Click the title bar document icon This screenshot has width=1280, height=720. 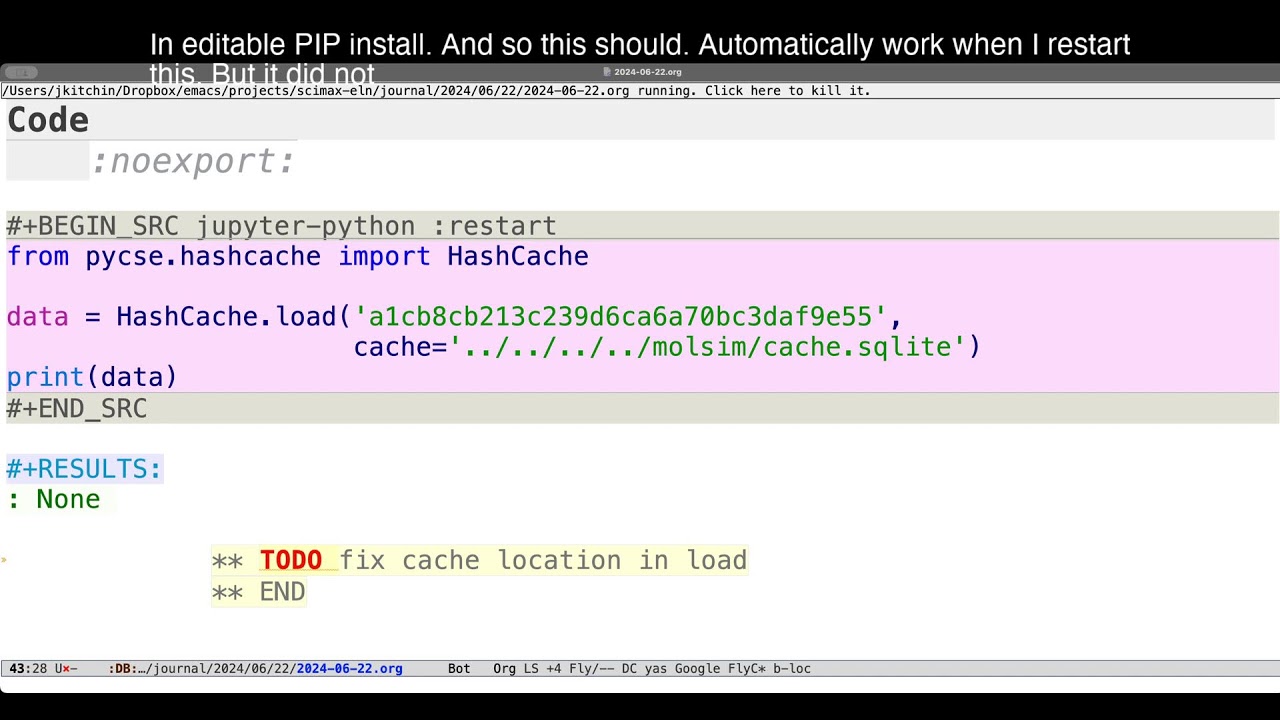click(x=608, y=72)
